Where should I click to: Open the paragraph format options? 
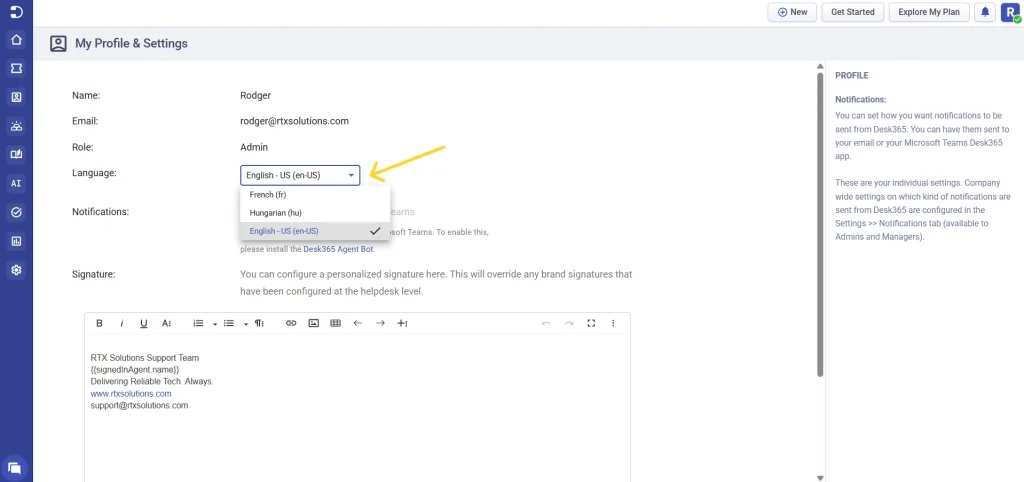pos(259,323)
